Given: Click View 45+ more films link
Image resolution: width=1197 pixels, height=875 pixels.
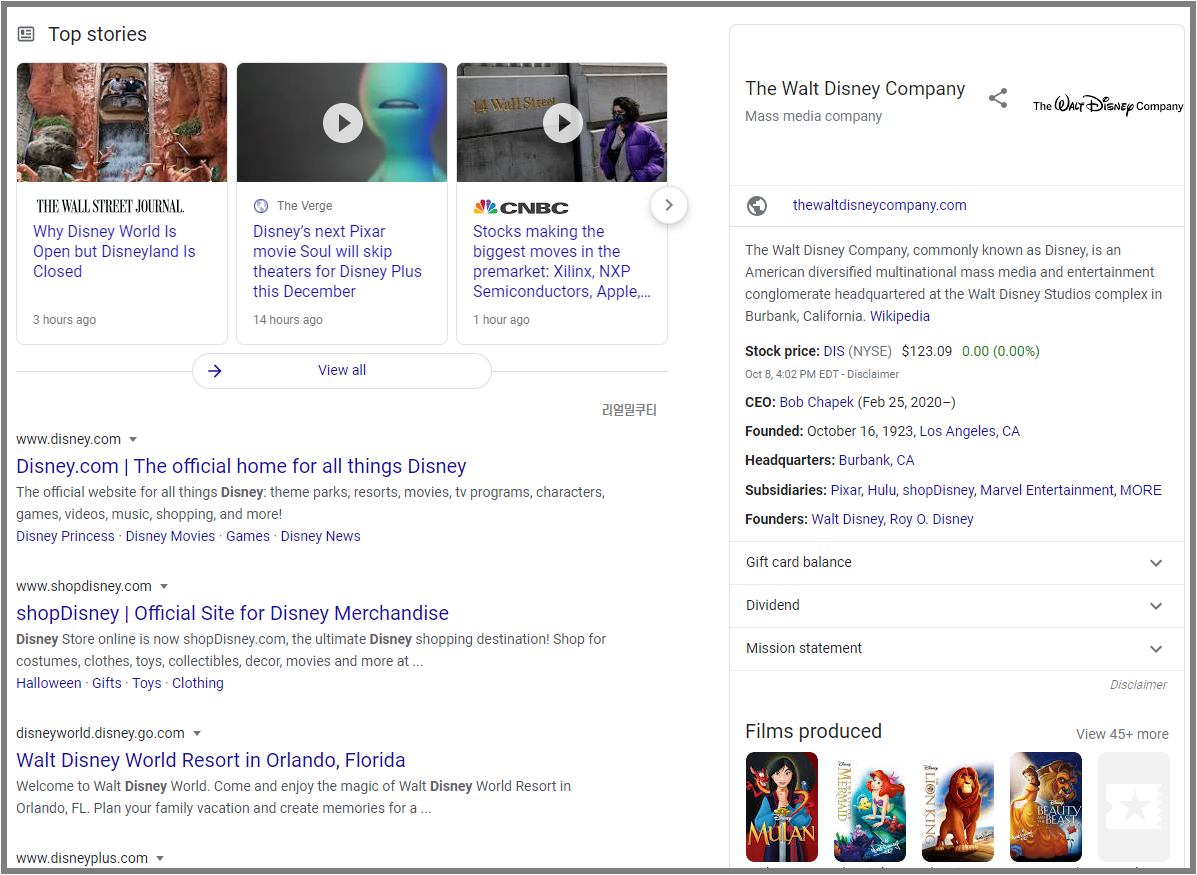Looking at the screenshot, I should click(1122, 734).
